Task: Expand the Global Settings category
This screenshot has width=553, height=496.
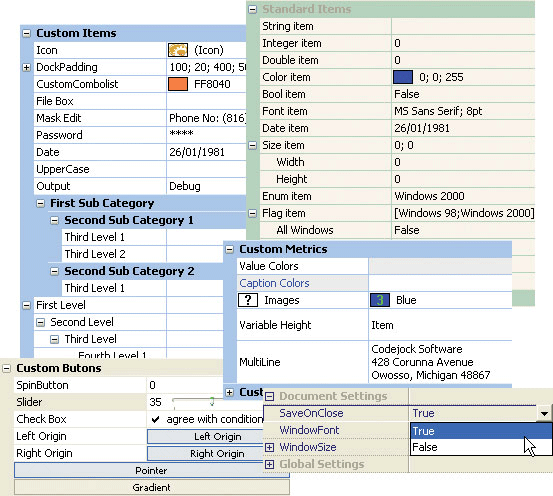Action: click(x=269, y=465)
